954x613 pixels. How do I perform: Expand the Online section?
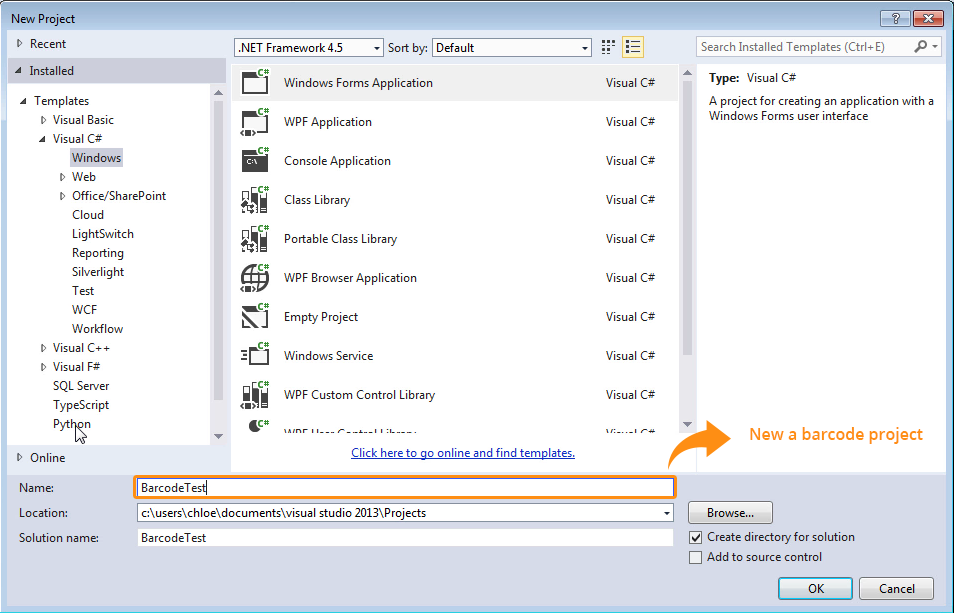(x=19, y=457)
